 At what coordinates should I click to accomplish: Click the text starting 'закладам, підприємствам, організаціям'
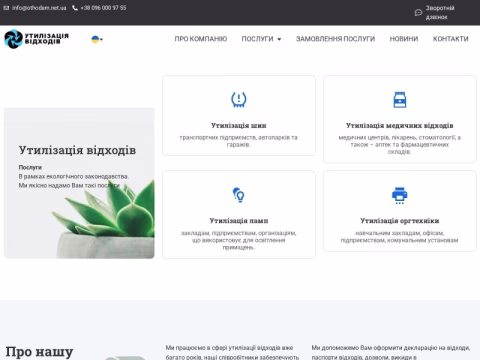point(239,240)
